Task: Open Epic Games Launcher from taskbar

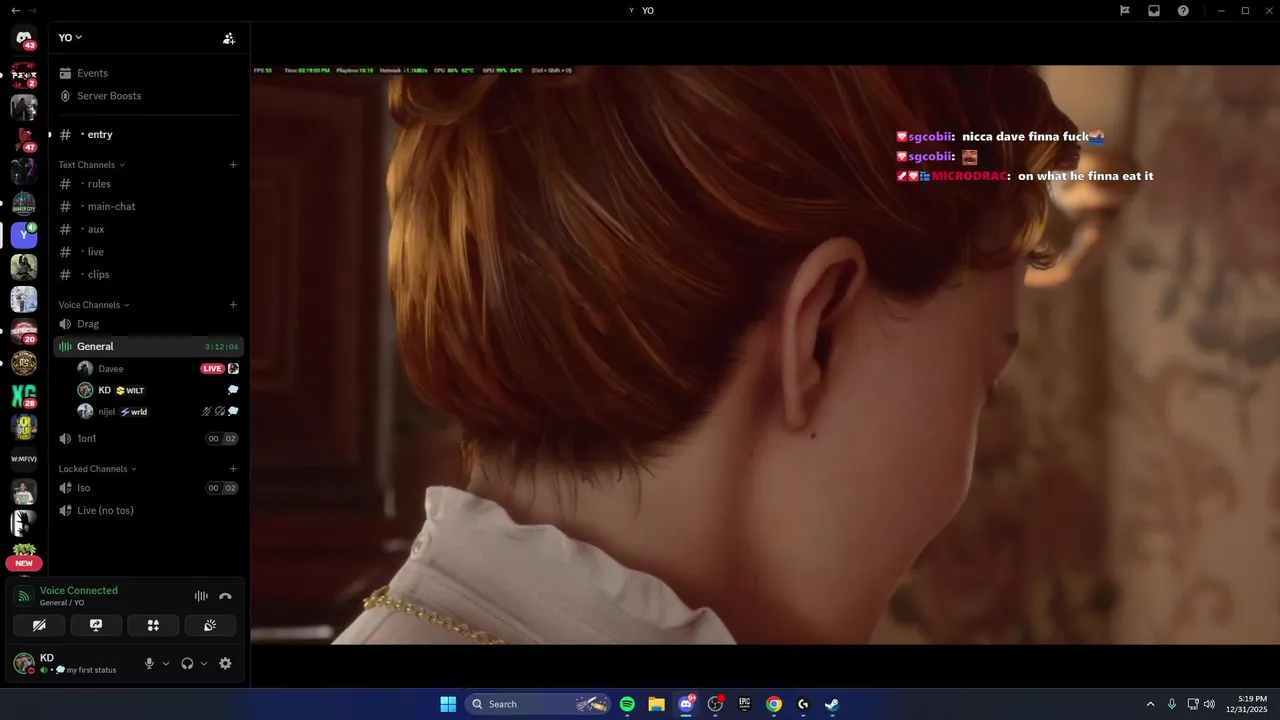Action: click(744, 704)
